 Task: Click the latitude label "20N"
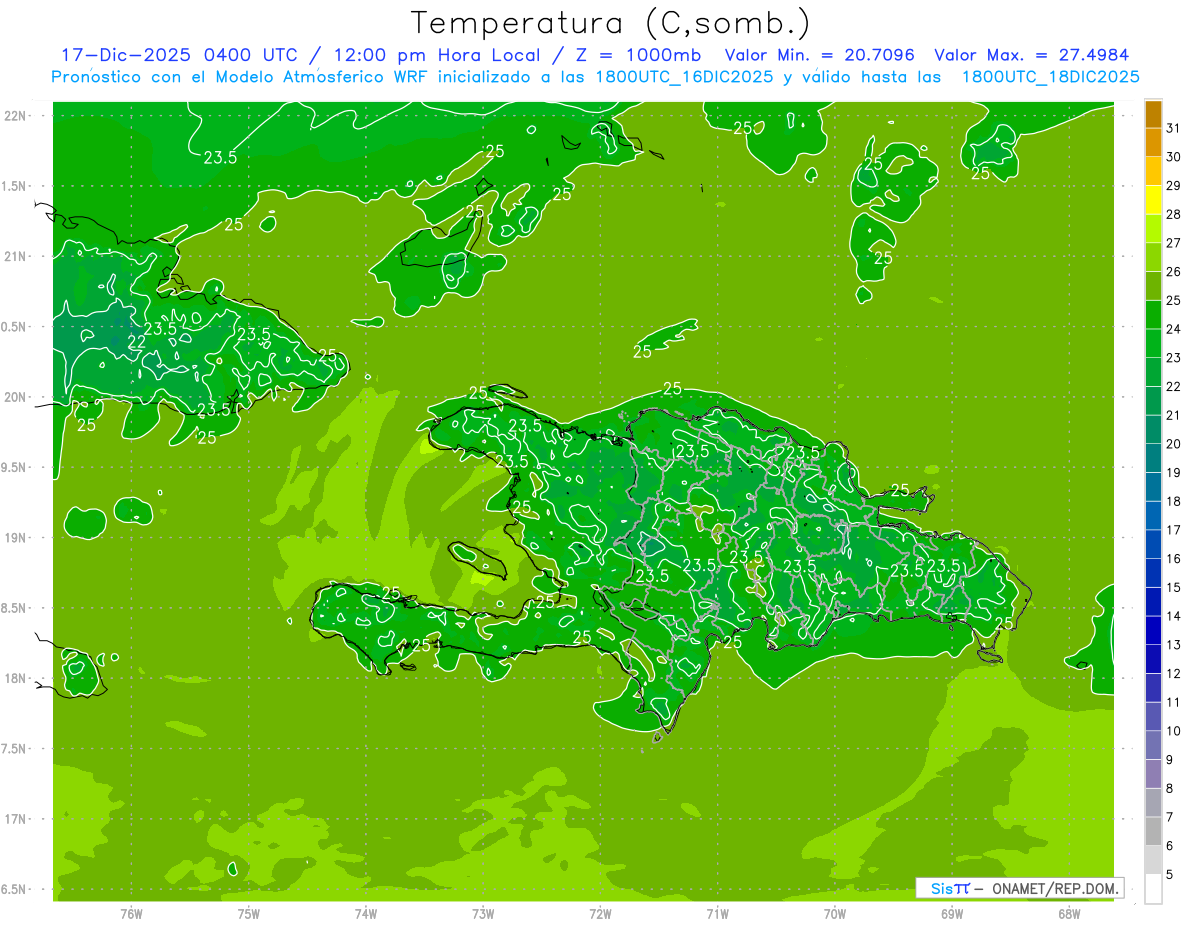16,398
